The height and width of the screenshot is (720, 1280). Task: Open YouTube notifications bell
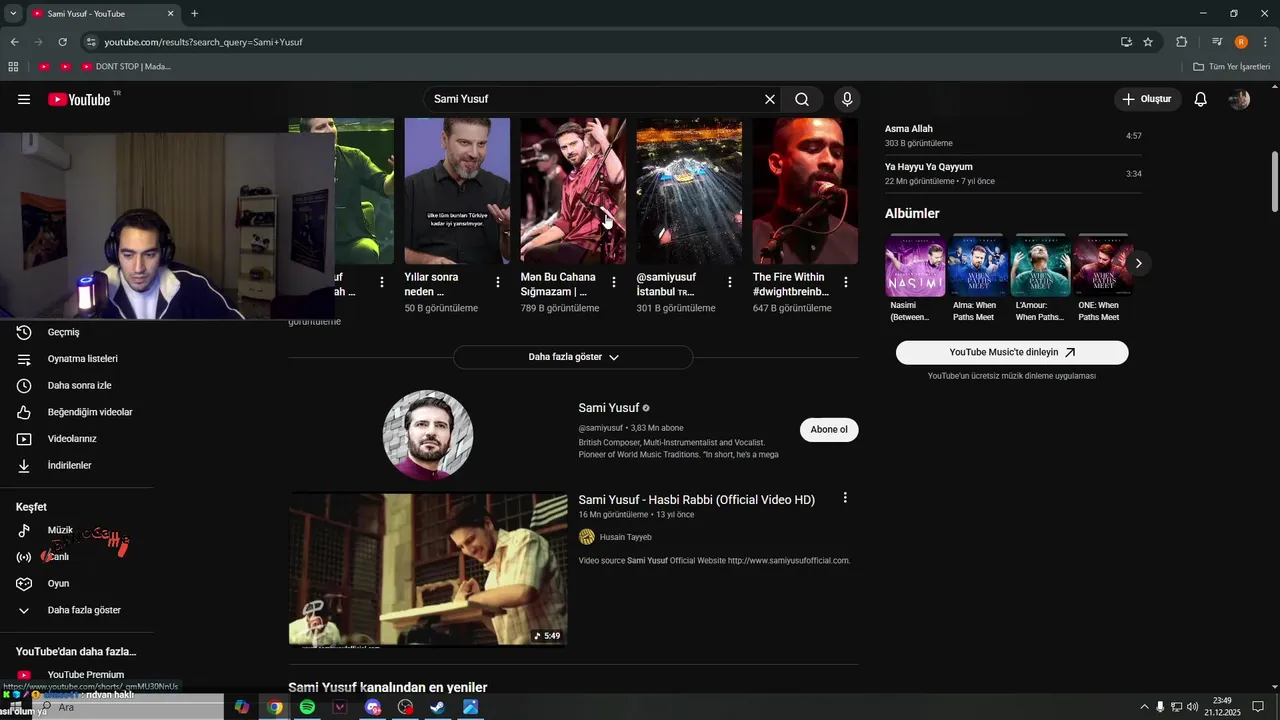[x=1201, y=99]
